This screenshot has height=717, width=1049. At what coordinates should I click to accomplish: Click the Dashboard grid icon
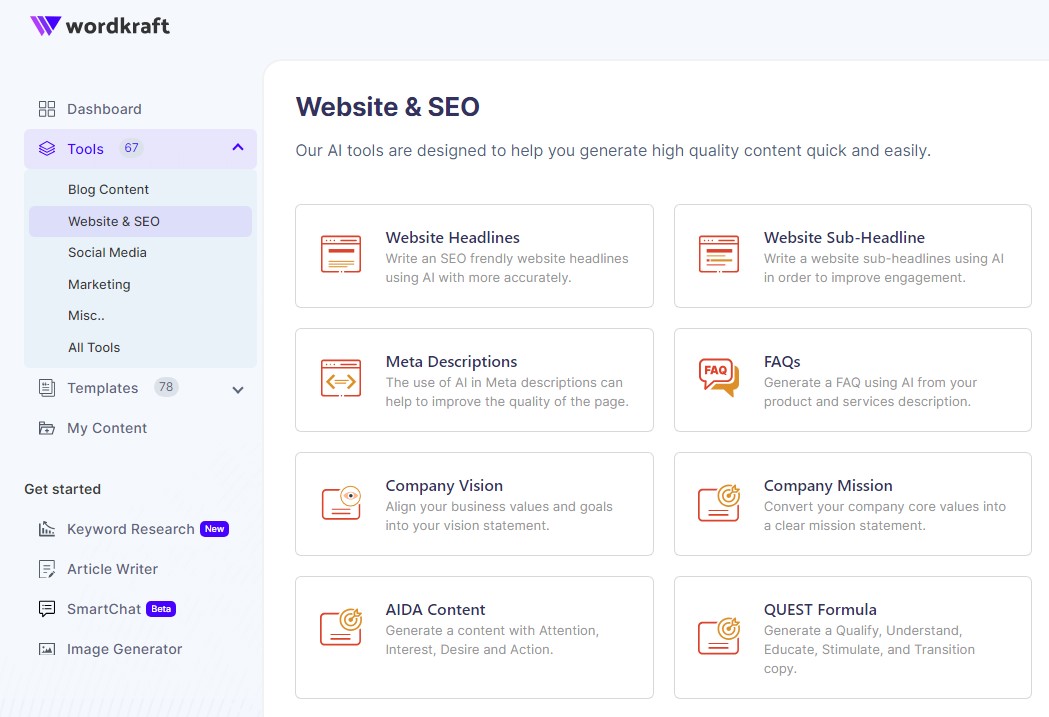(x=46, y=108)
